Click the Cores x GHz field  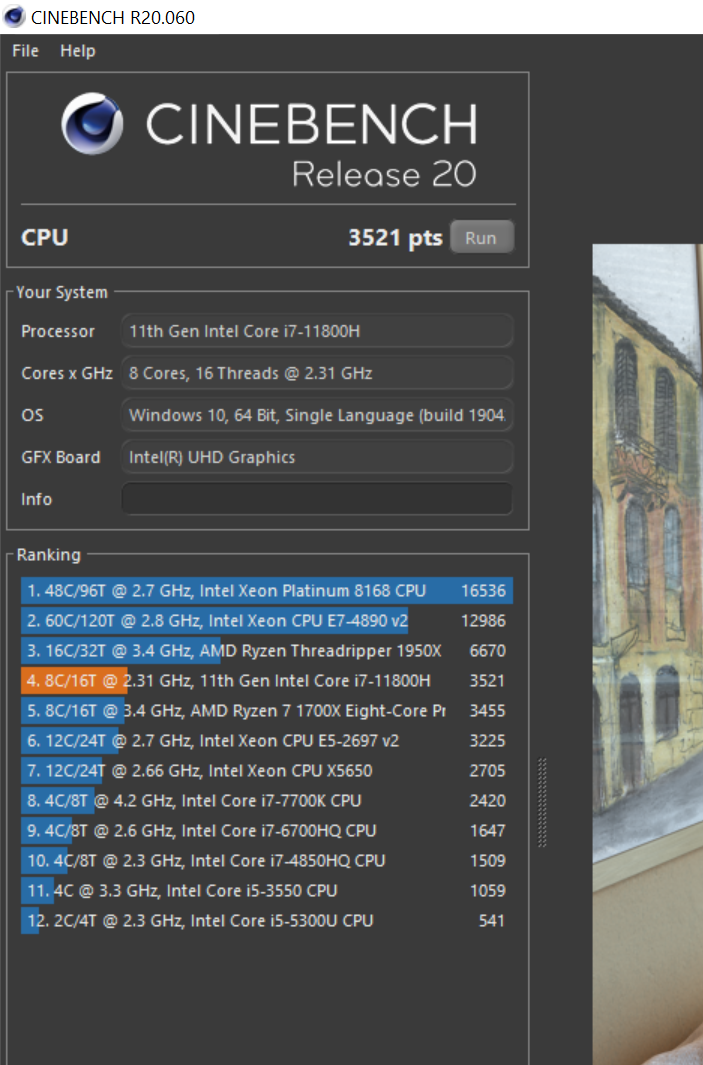pyautogui.click(x=317, y=373)
